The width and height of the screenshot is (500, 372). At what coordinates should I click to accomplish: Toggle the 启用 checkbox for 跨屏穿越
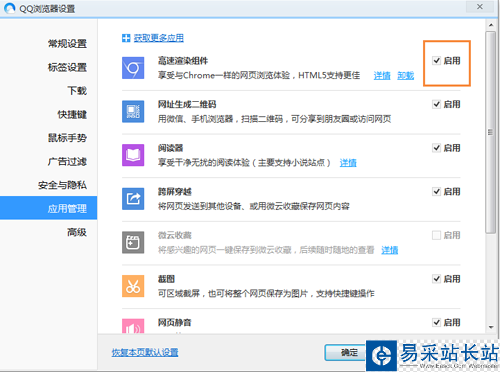436,192
